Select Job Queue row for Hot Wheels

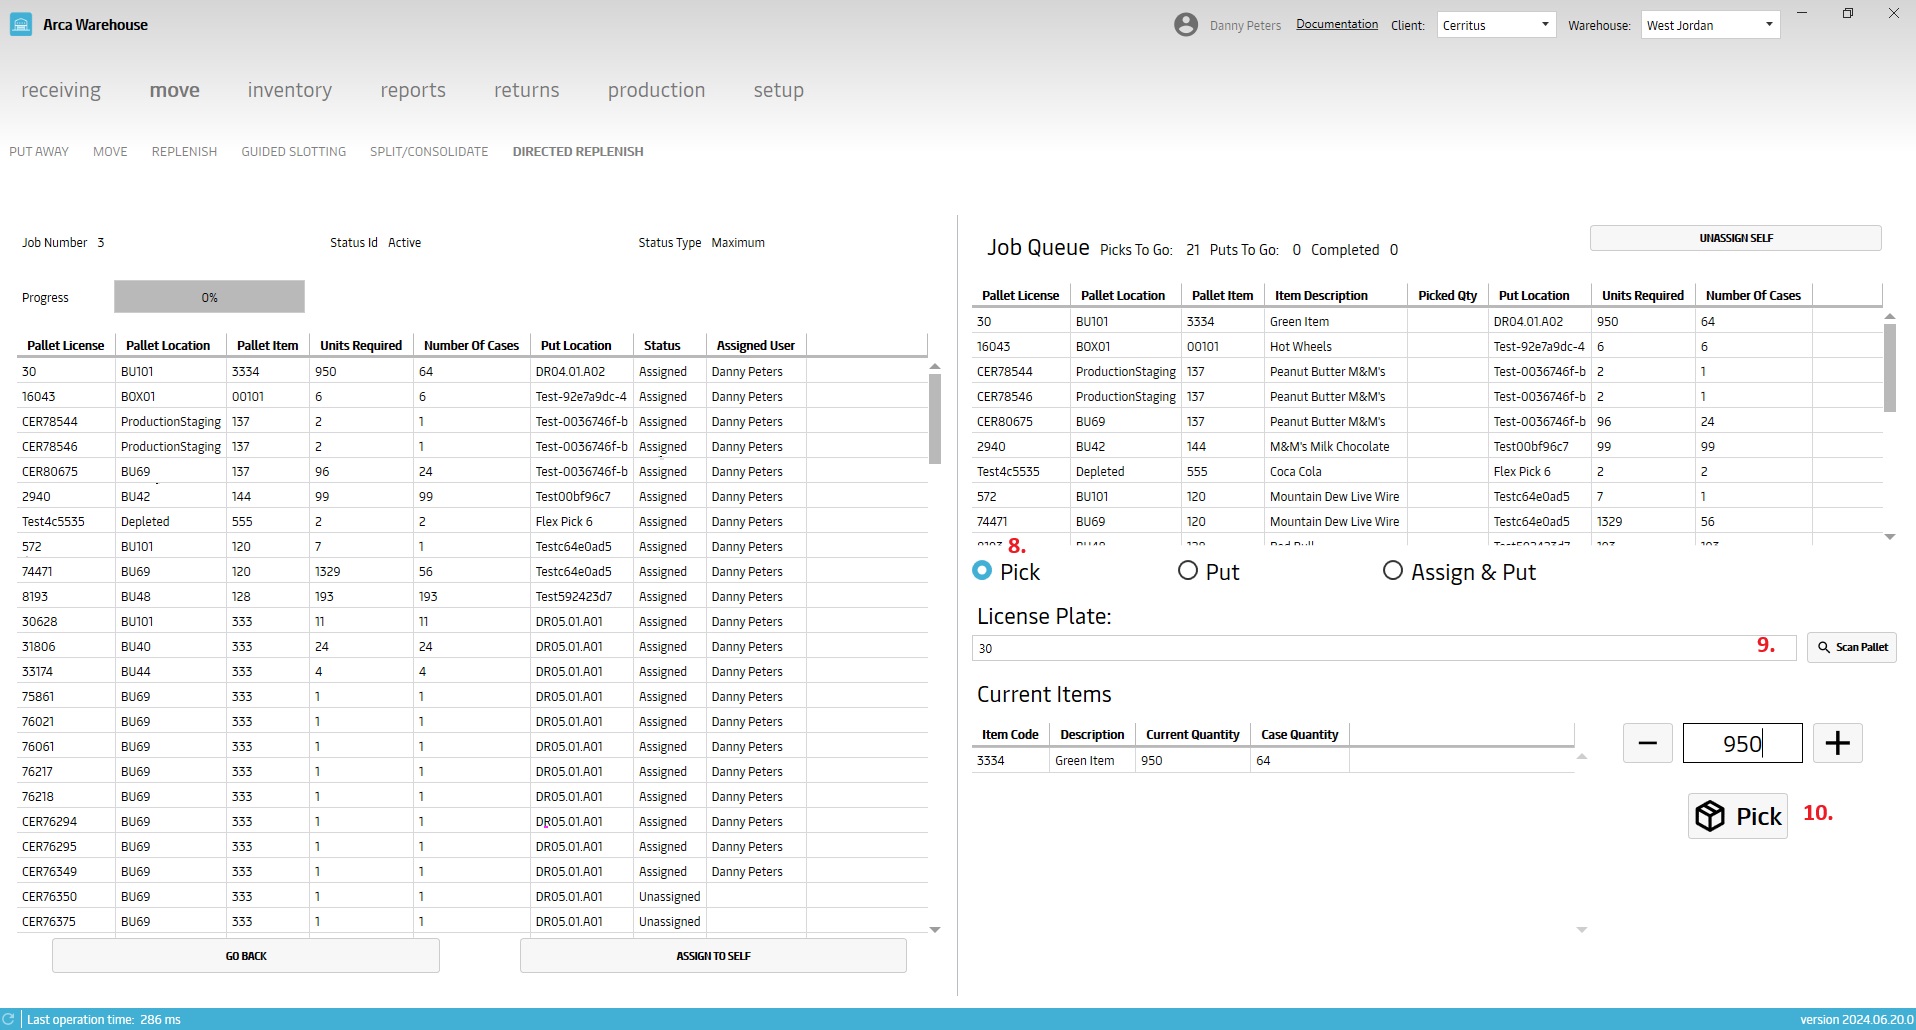(x=1427, y=347)
